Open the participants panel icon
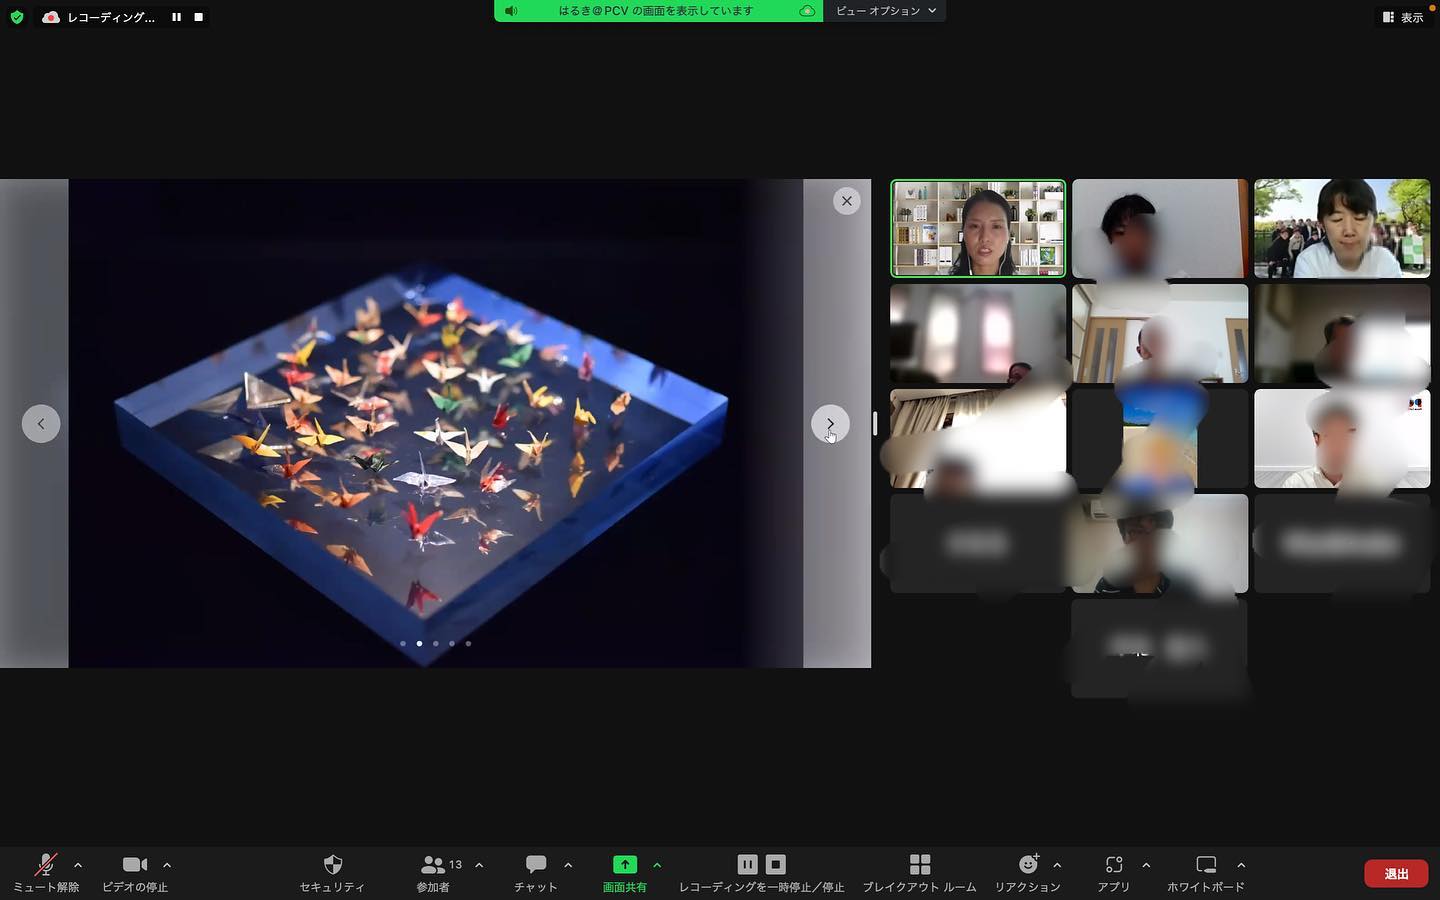 (x=433, y=865)
